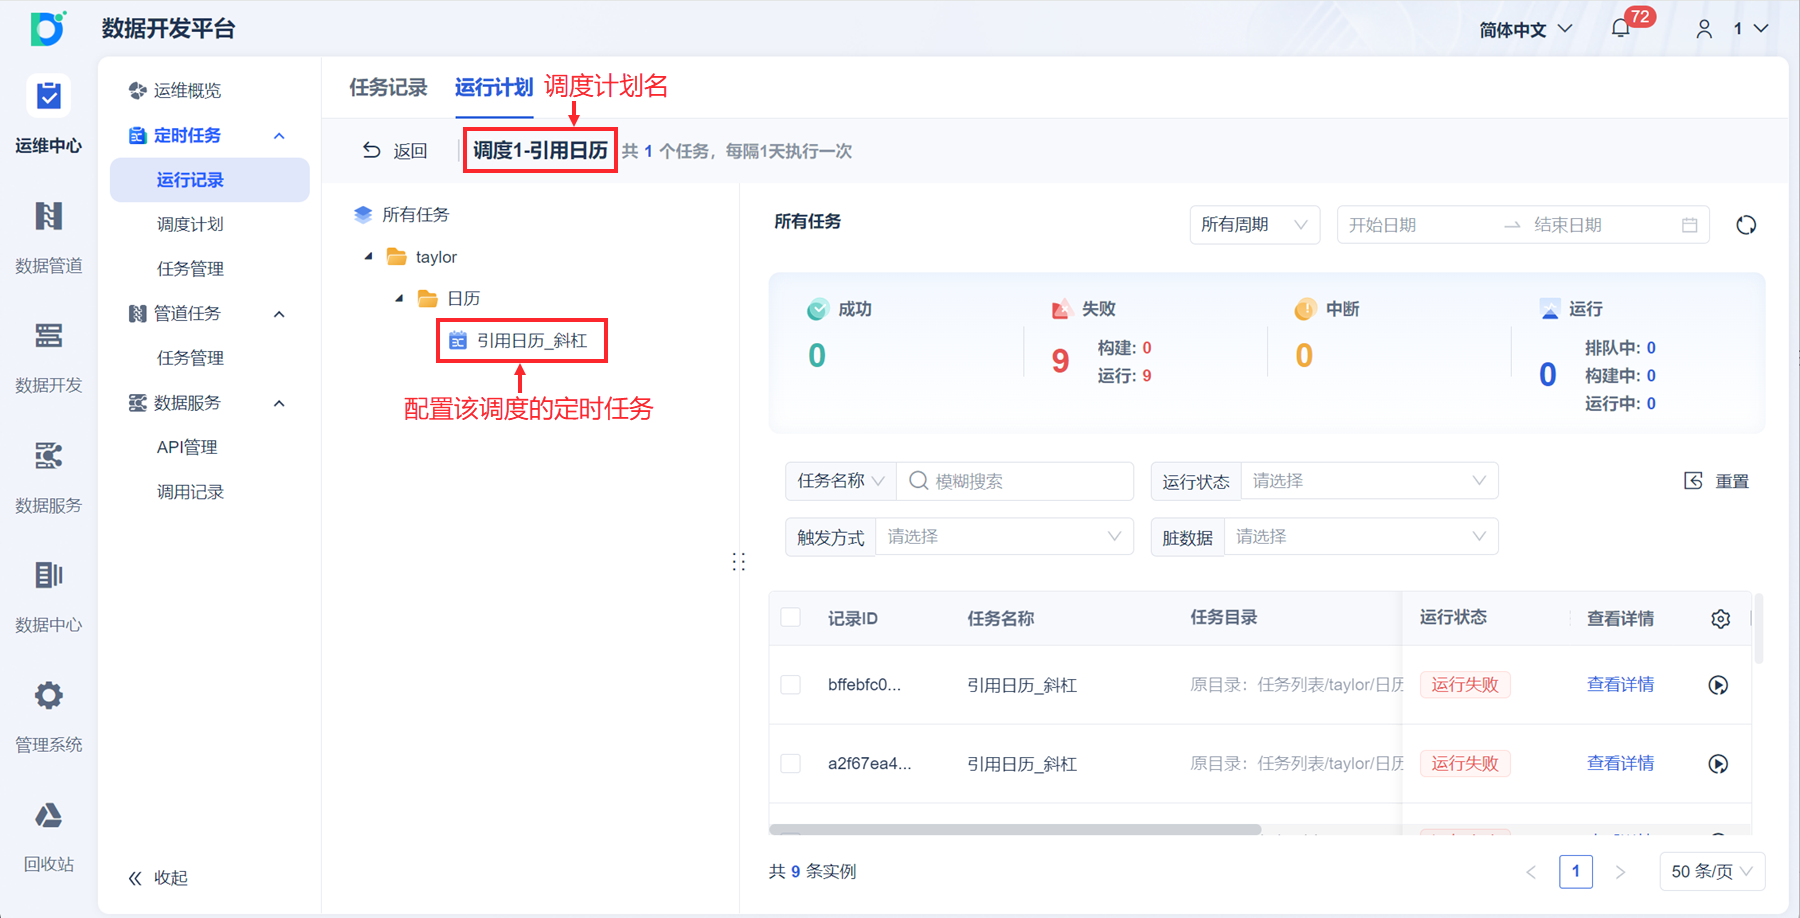Open the 管理系统 gear icon
1800x918 pixels.
point(48,695)
